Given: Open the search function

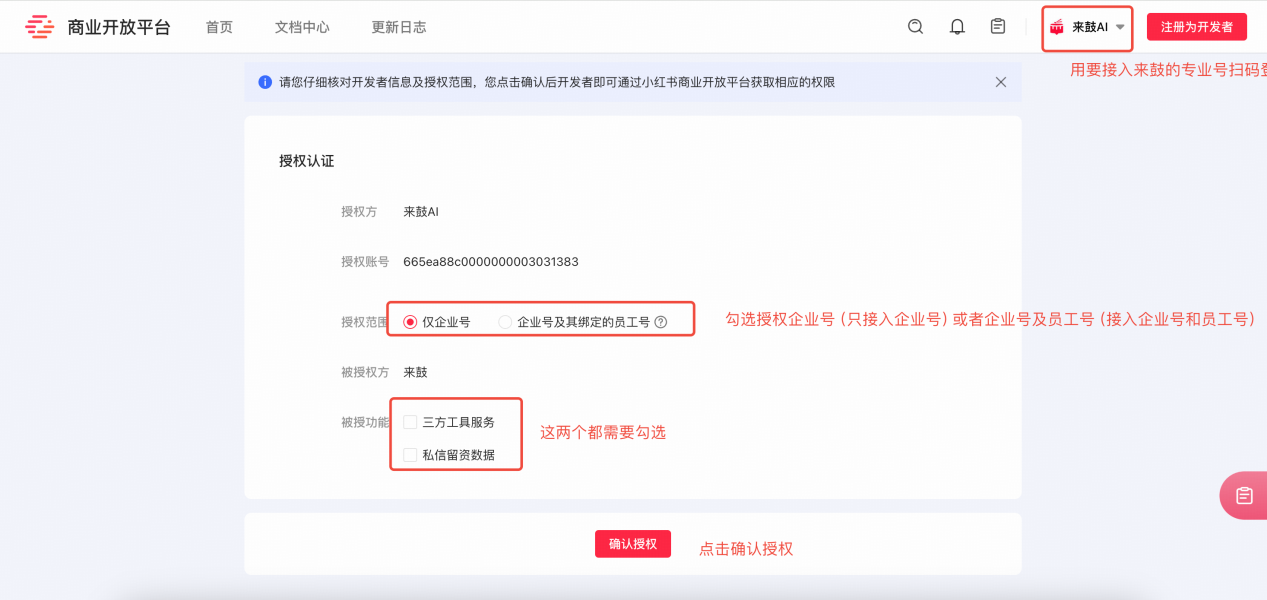Looking at the screenshot, I should click(x=915, y=26).
